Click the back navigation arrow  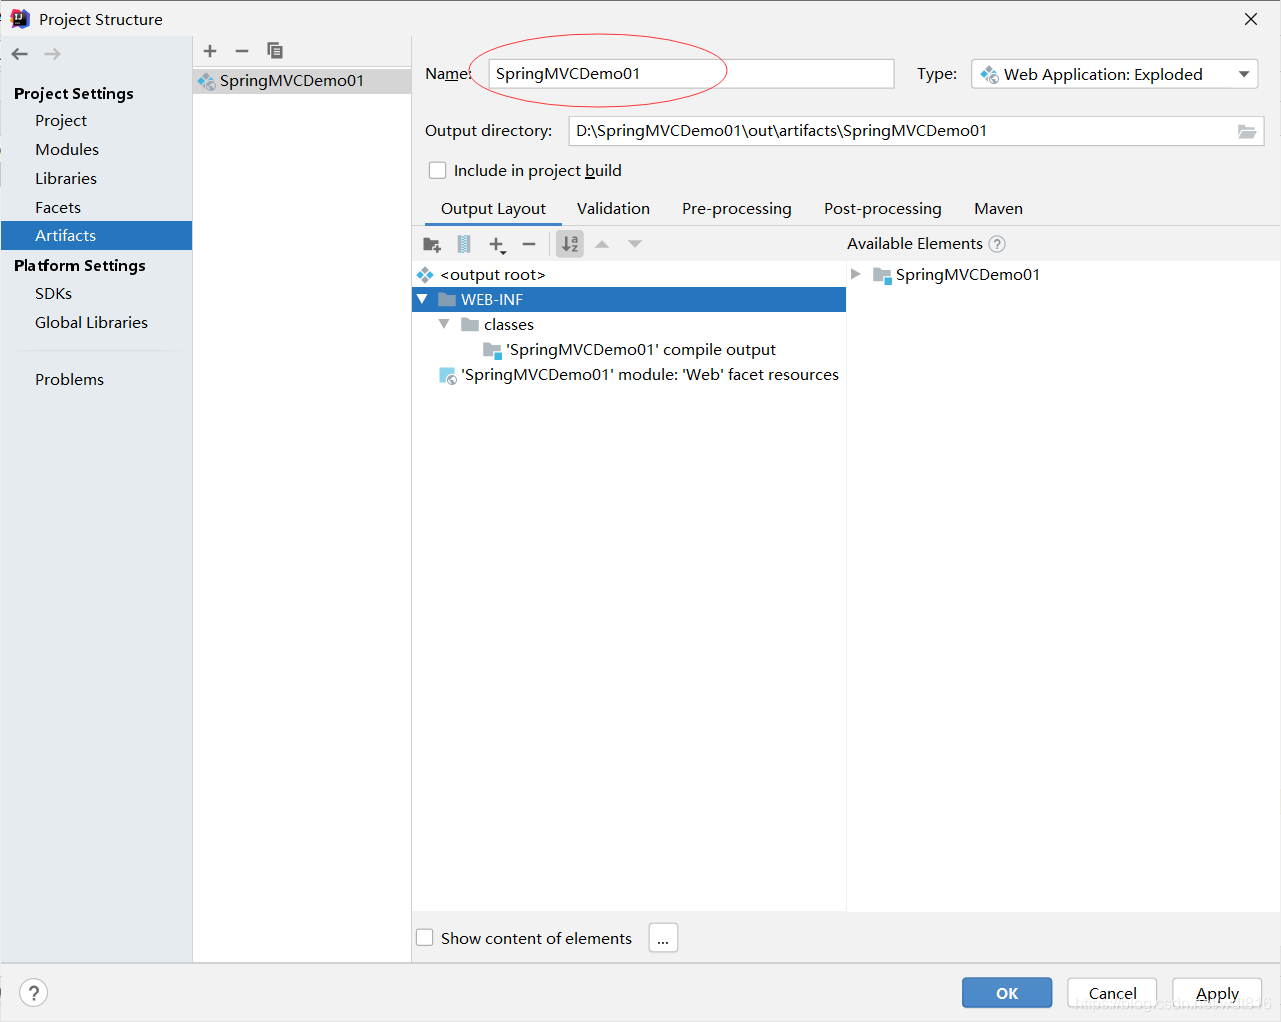click(20, 54)
